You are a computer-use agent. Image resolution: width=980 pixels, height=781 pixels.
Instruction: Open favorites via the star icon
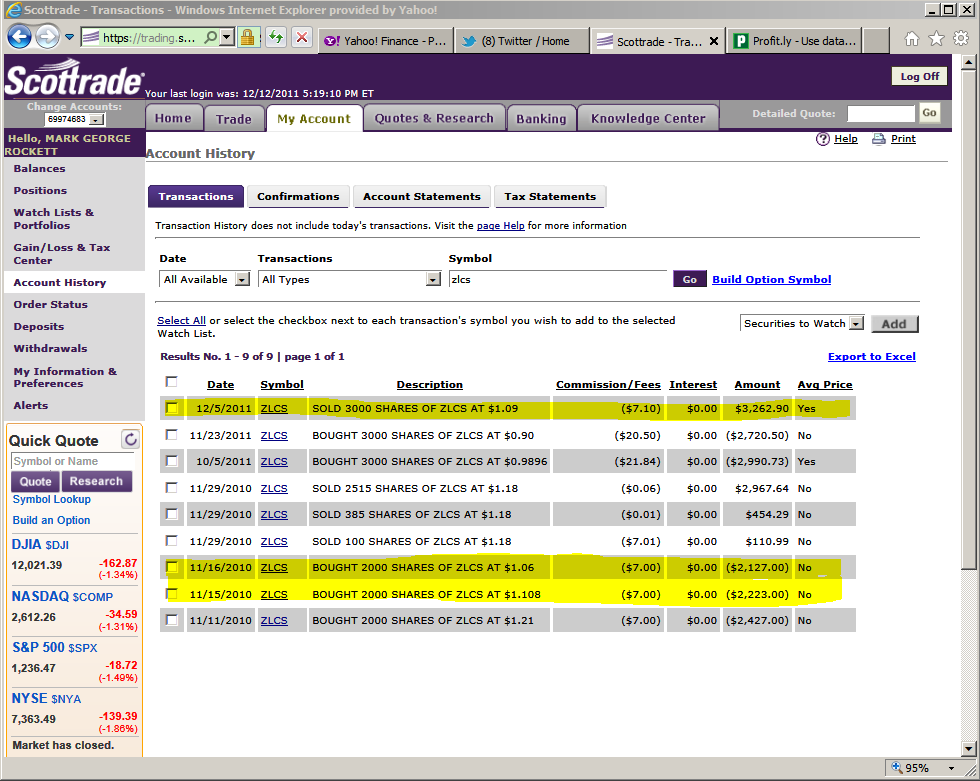click(x=936, y=39)
